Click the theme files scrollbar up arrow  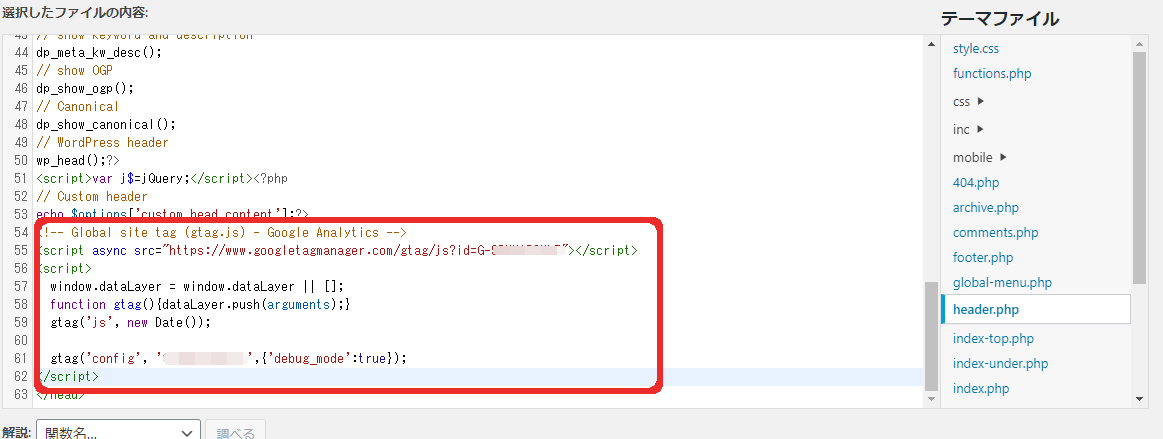1140,44
